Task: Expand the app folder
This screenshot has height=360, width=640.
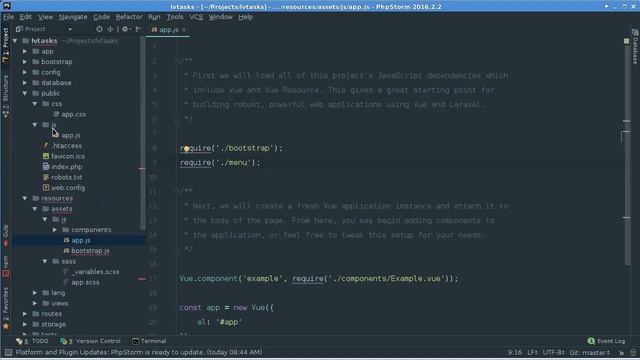Action: tap(25, 51)
